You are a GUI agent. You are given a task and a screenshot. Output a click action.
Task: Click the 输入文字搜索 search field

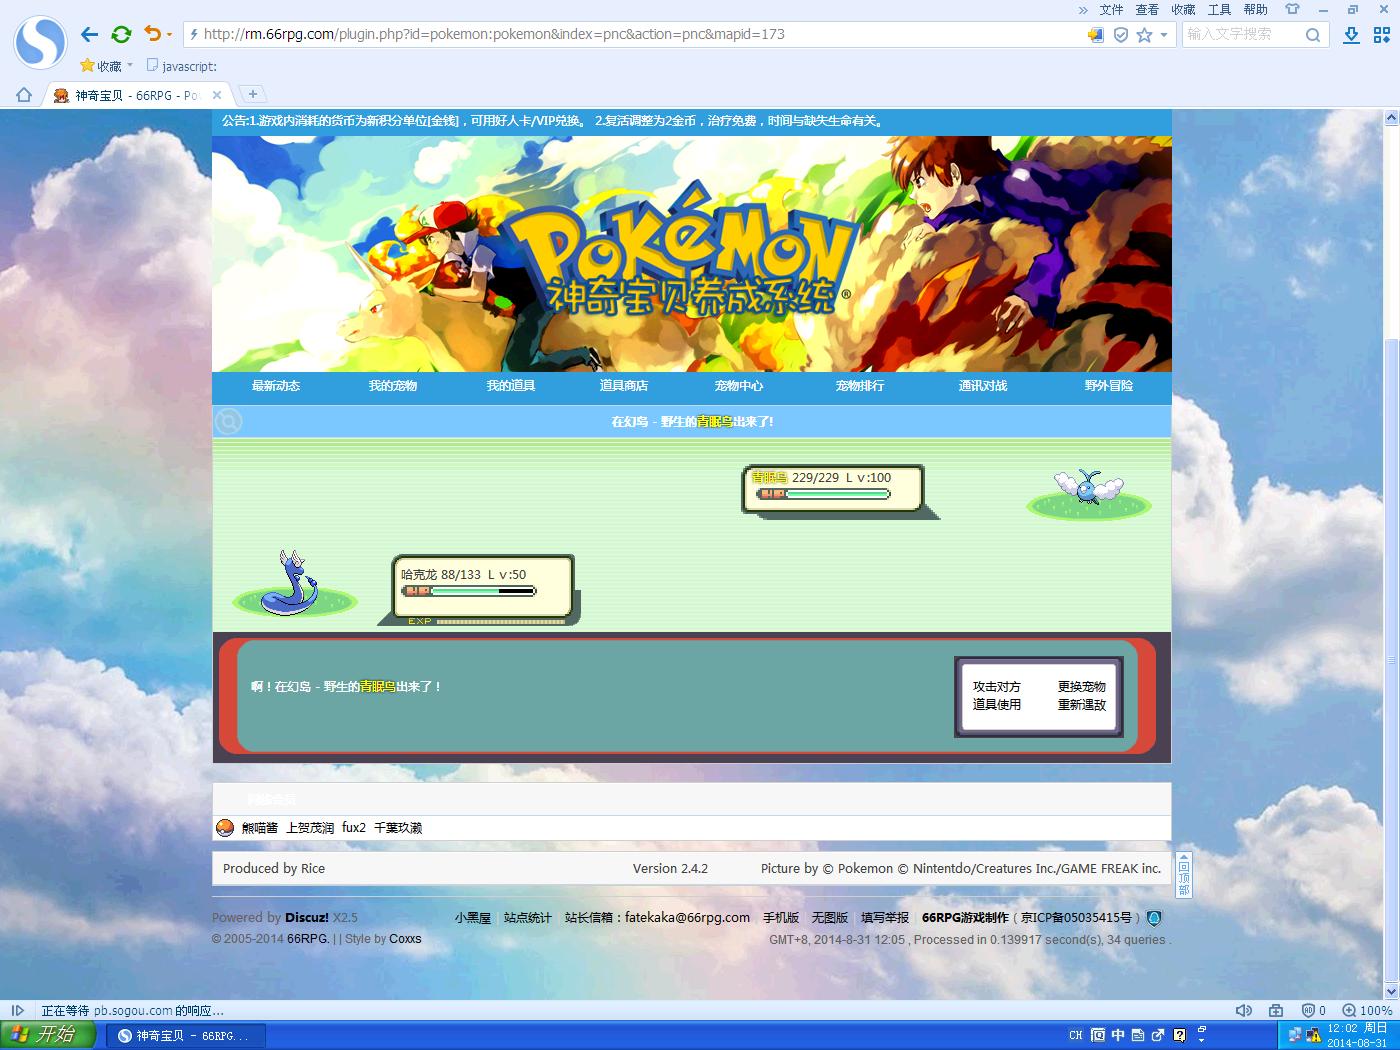(x=1242, y=34)
